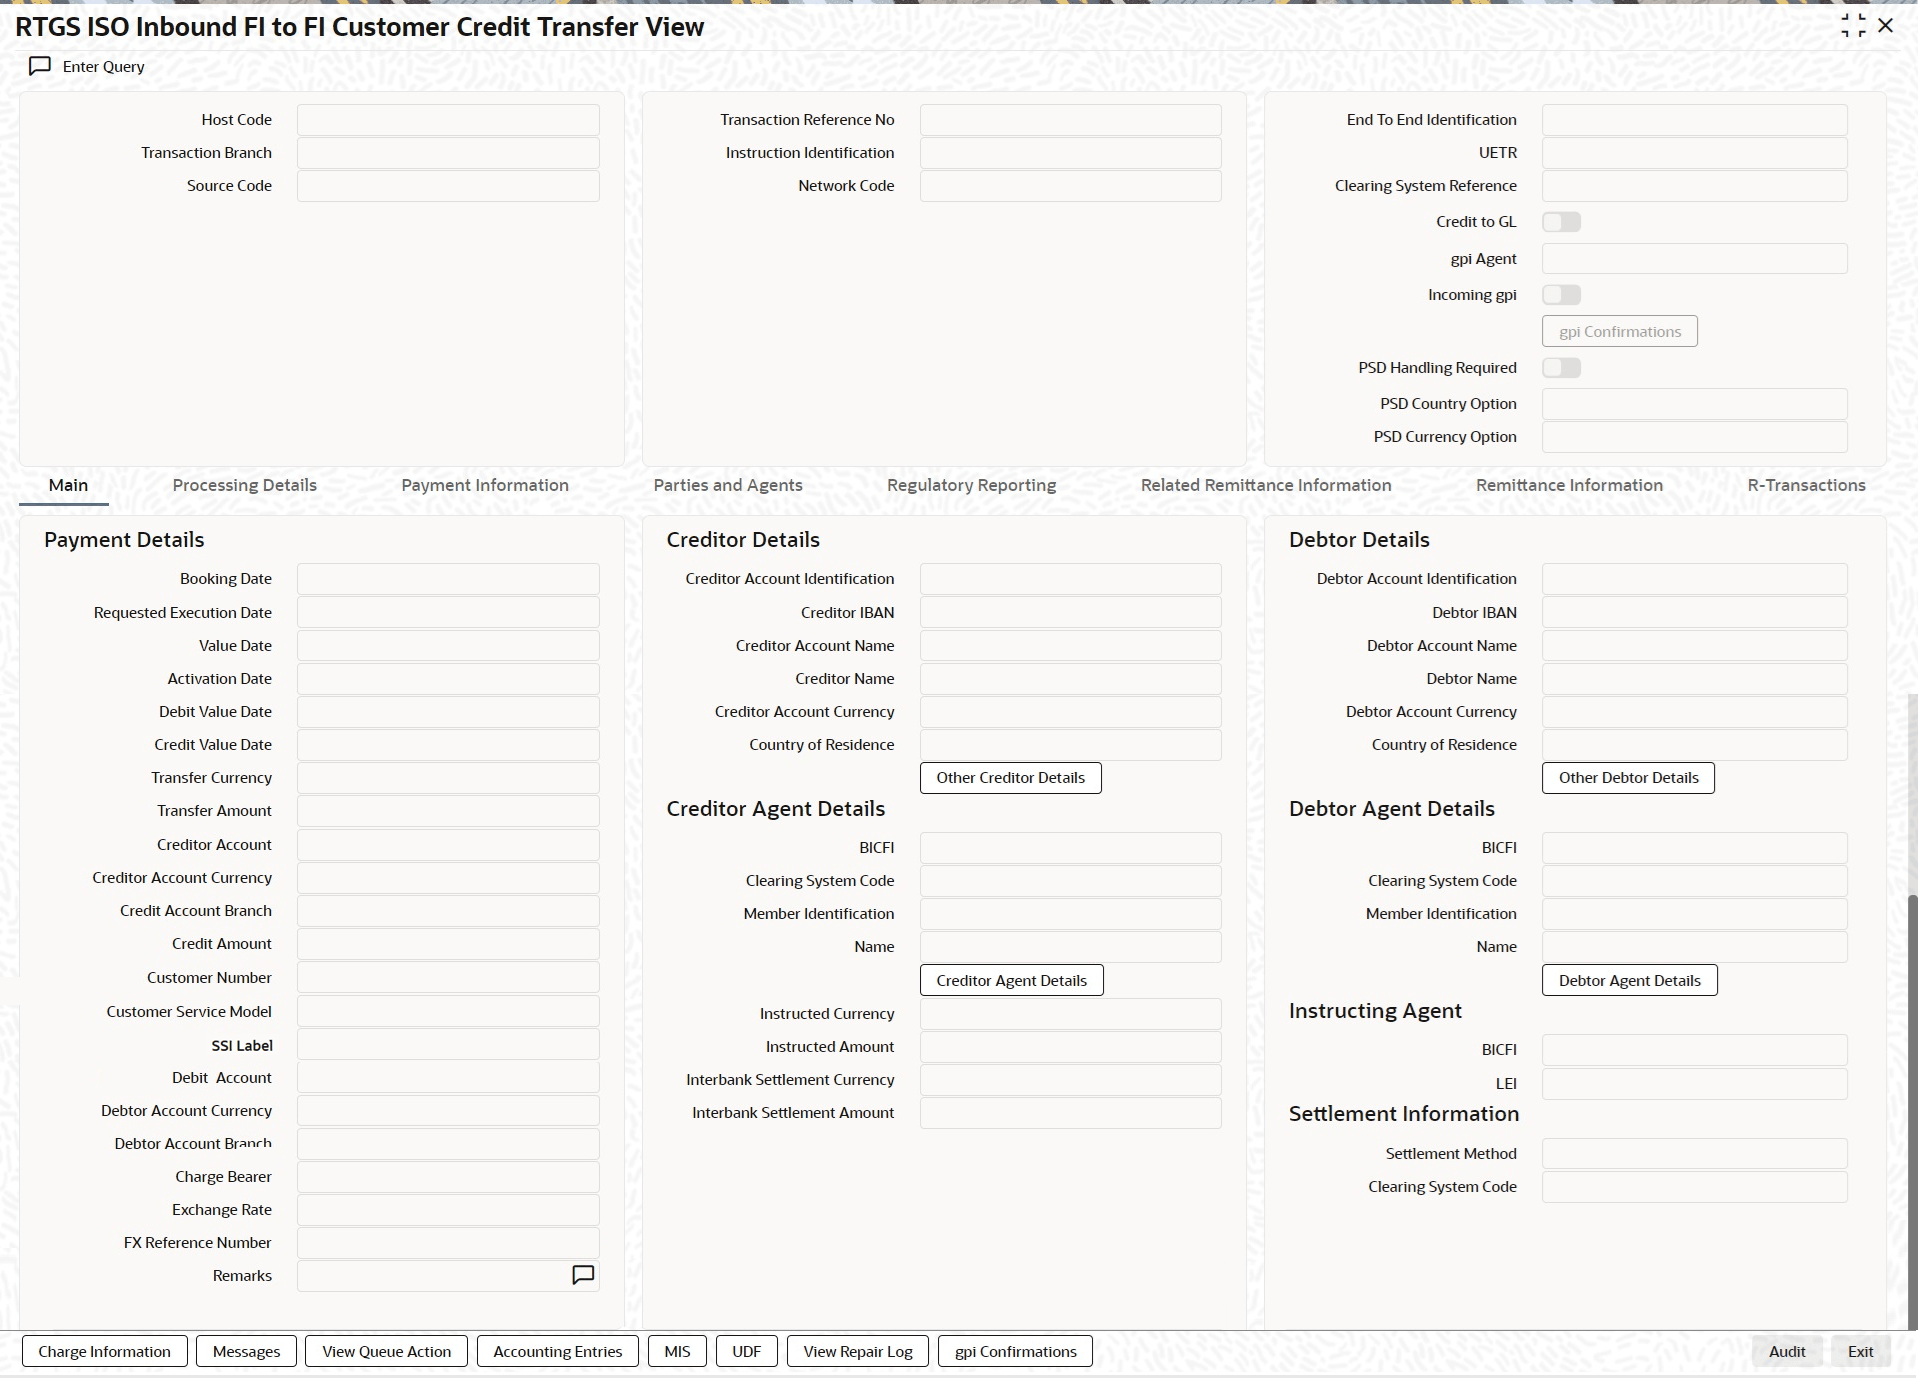Click the Exit button
Viewport: 1918px width, 1379px height.
click(x=1860, y=1351)
